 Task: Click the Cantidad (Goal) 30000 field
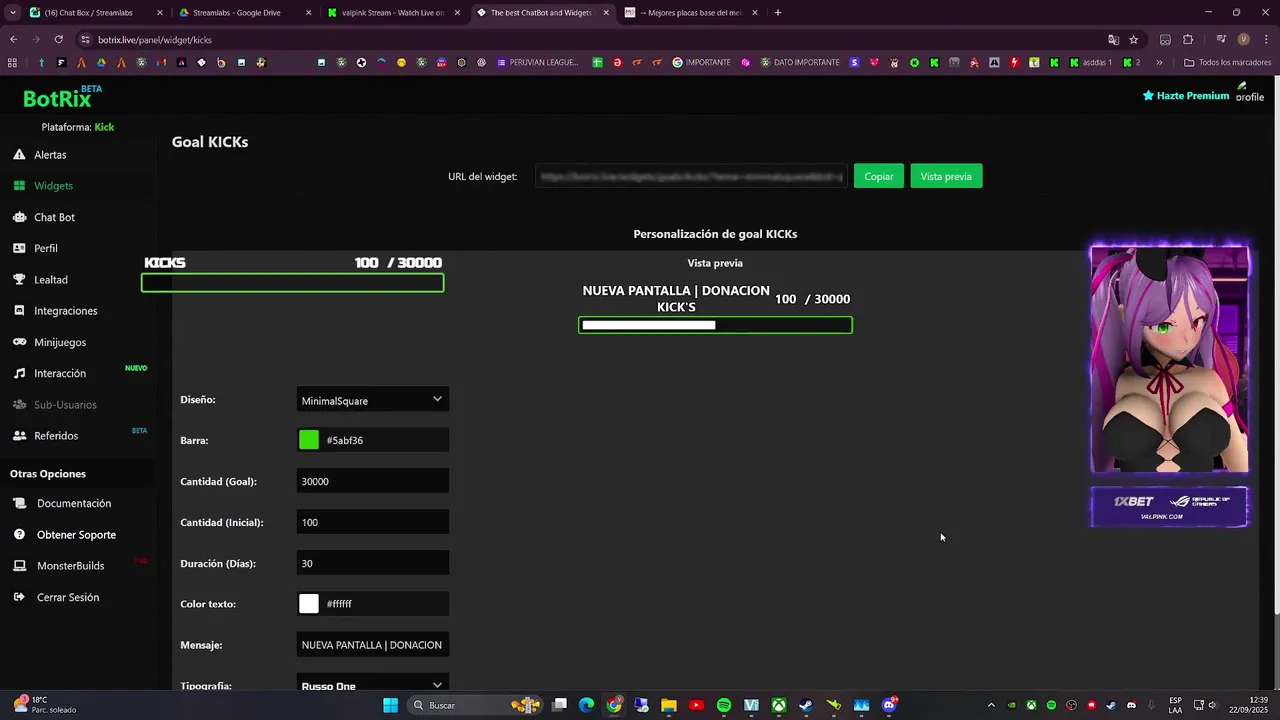click(x=372, y=481)
